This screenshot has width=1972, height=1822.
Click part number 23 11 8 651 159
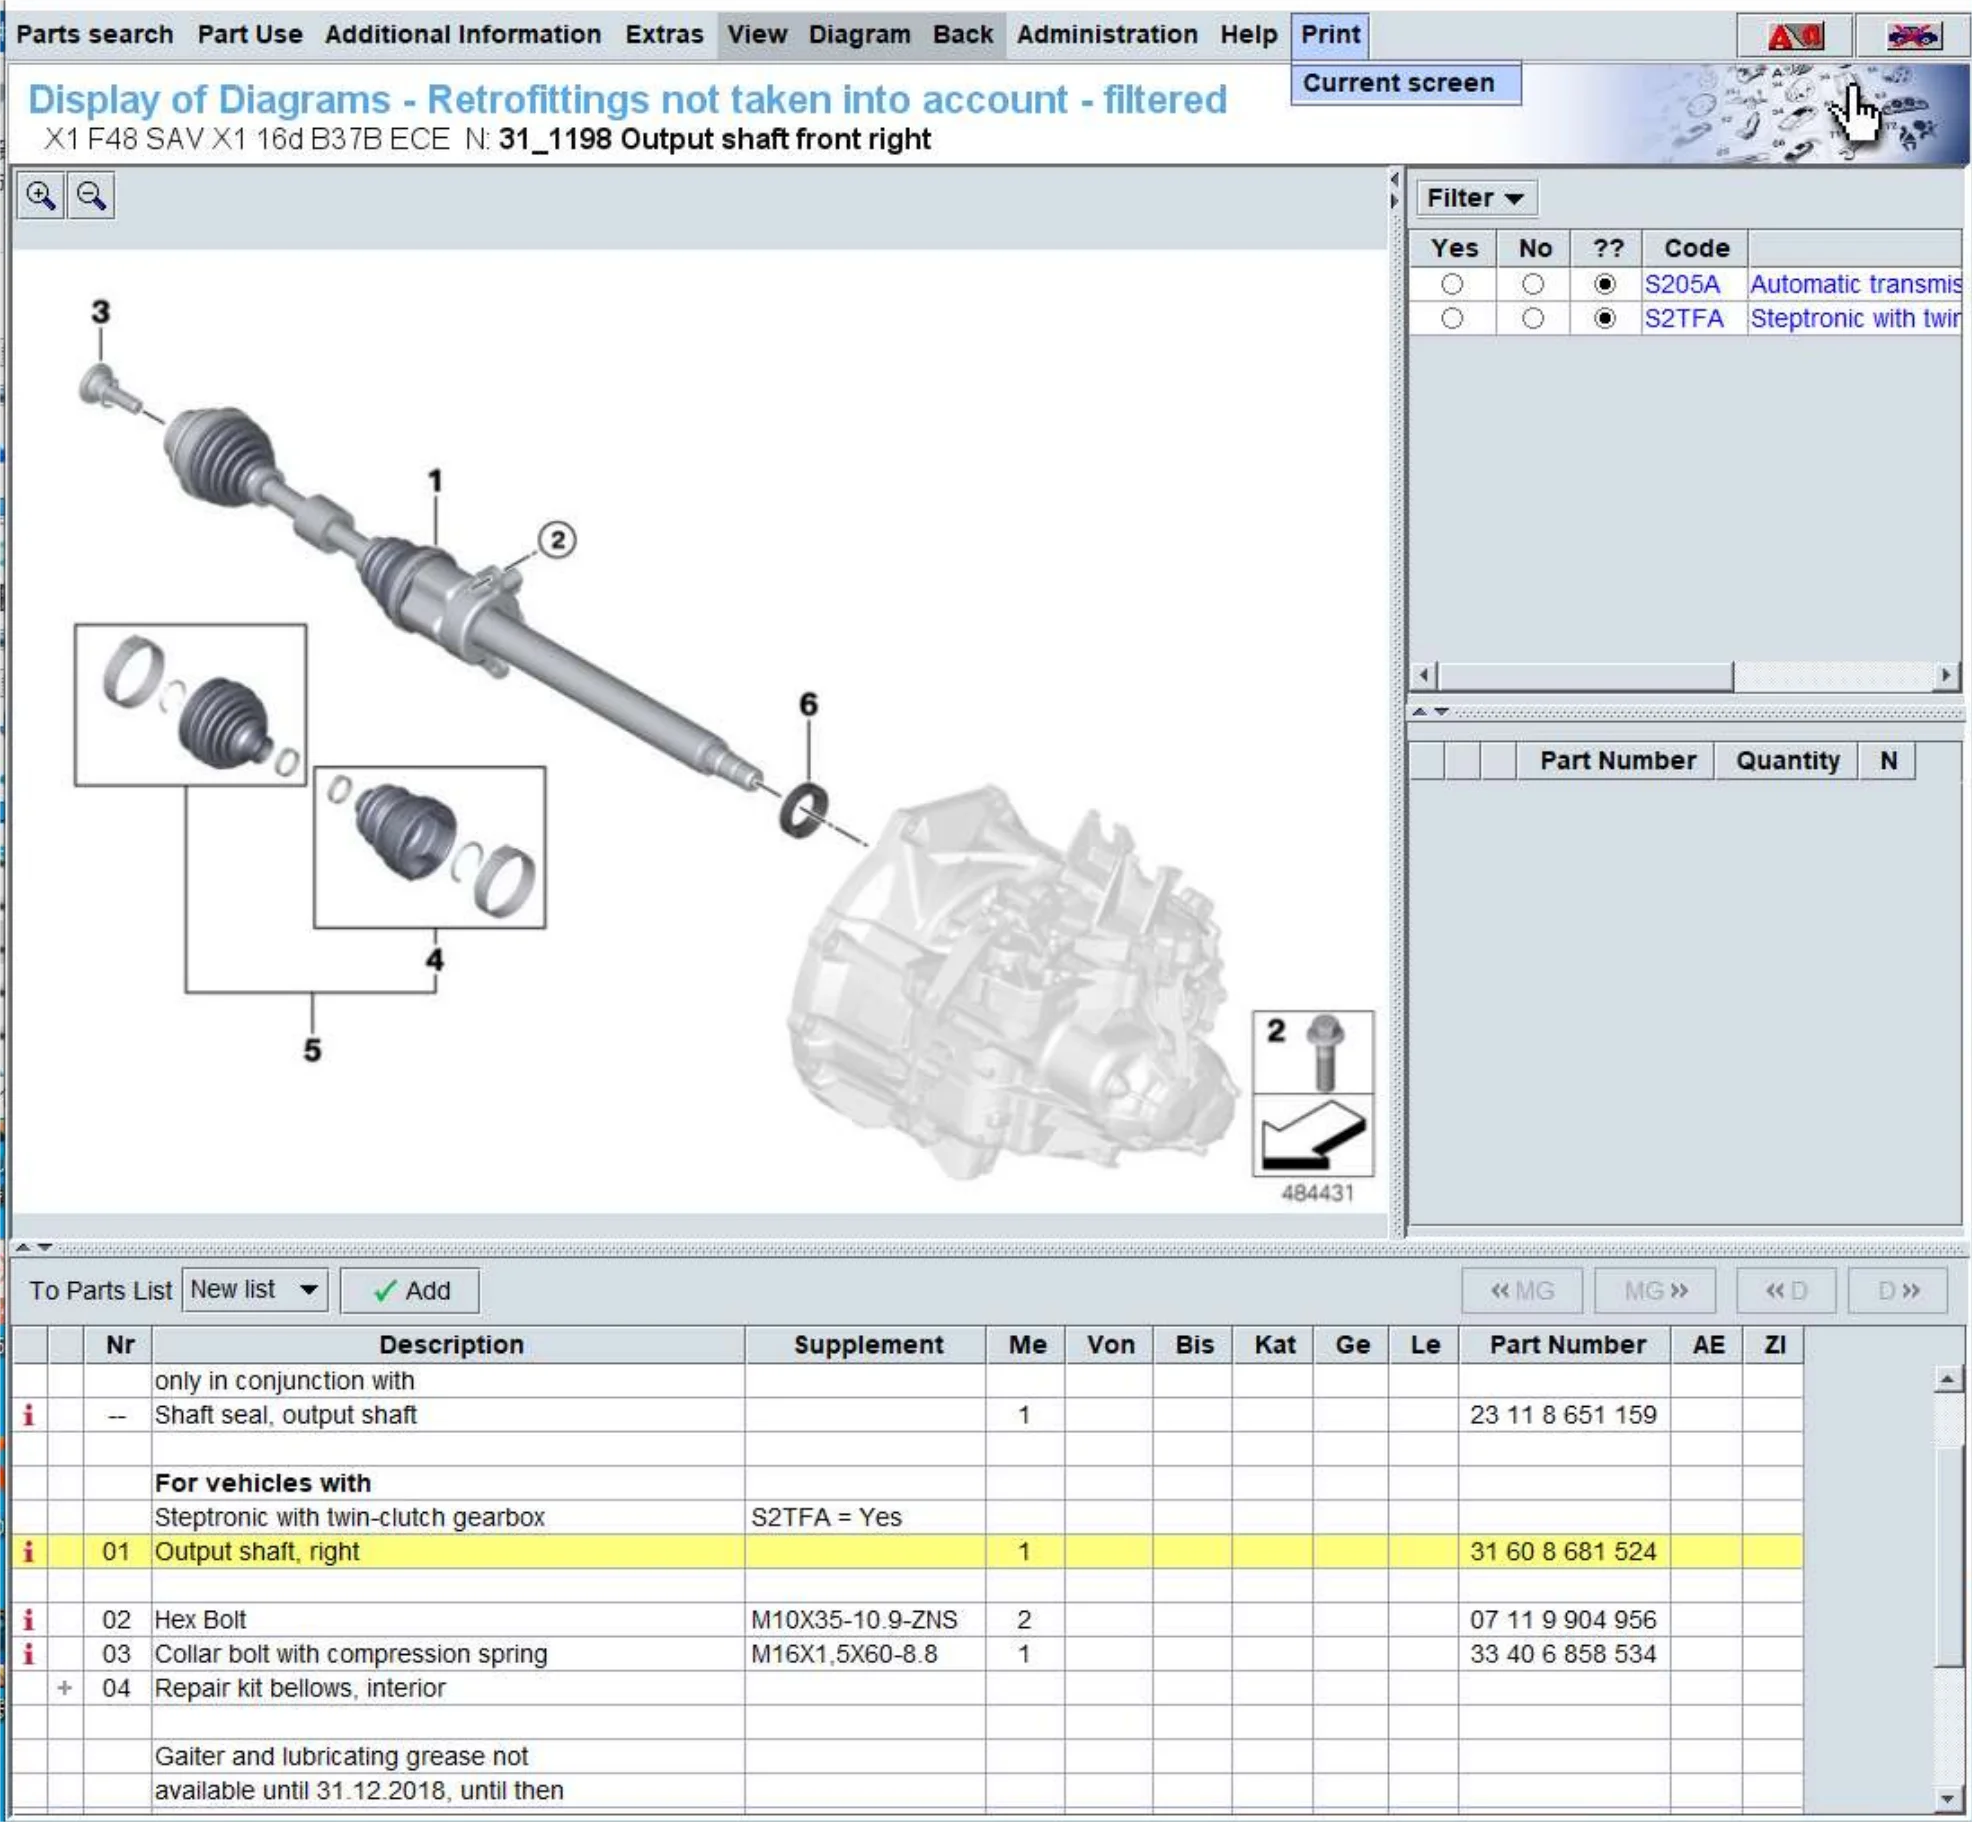(x=1563, y=1414)
